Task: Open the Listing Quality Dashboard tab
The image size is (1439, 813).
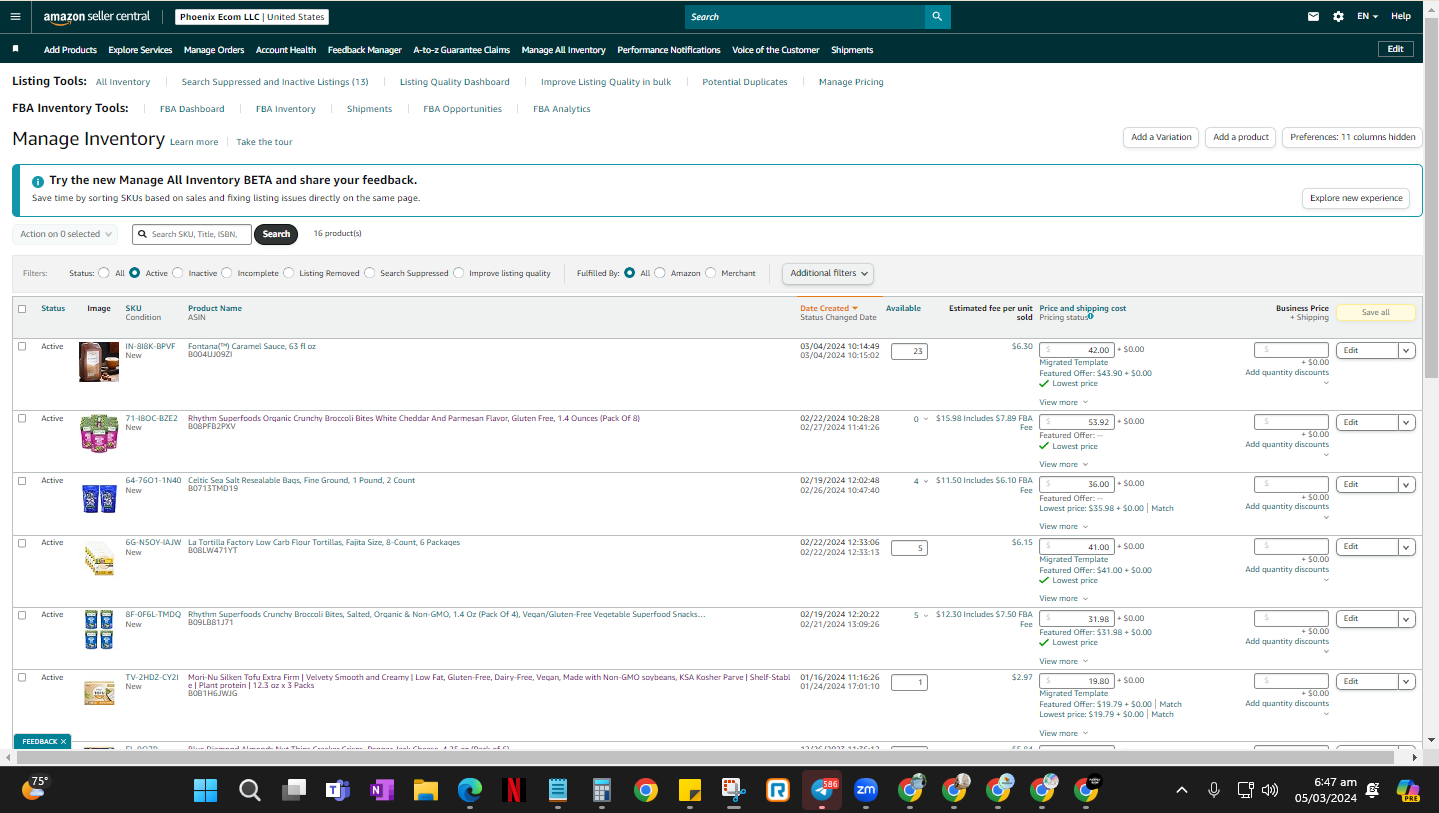Action: tap(455, 82)
